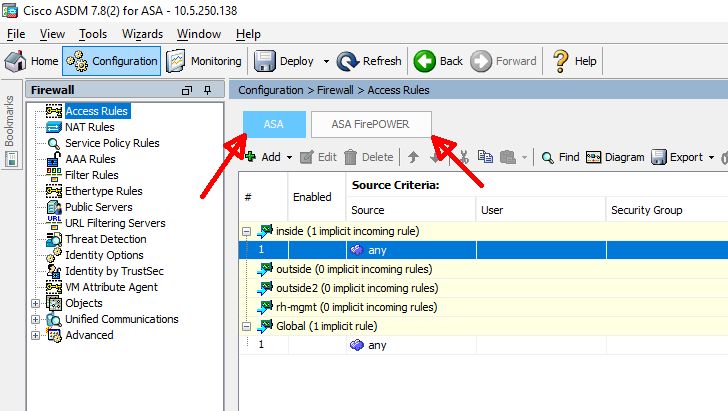Open Help with the question mark icon
This screenshot has height=411, width=728.
click(x=561, y=61)
